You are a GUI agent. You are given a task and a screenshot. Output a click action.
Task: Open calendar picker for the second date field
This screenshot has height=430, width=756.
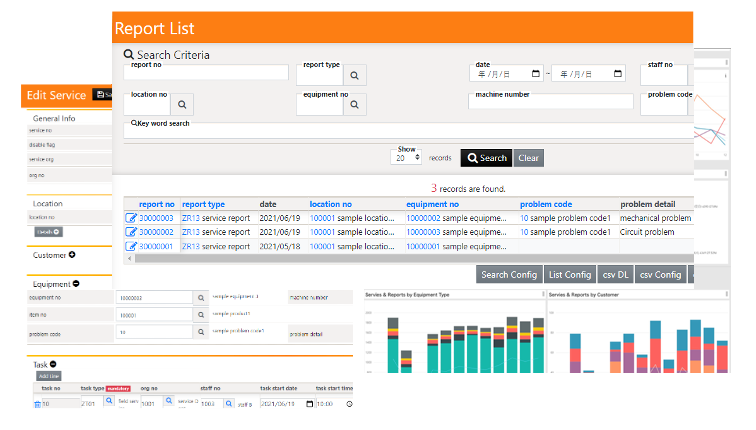click(x=617, y=74)
